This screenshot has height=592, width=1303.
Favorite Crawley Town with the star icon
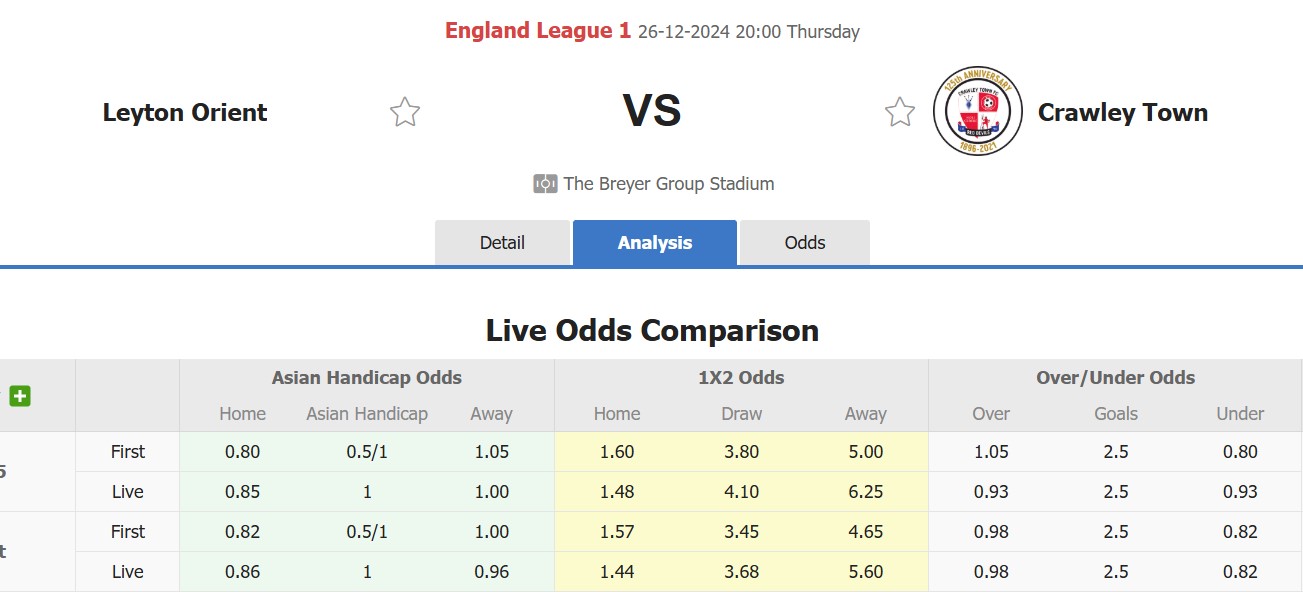(900, 112)
